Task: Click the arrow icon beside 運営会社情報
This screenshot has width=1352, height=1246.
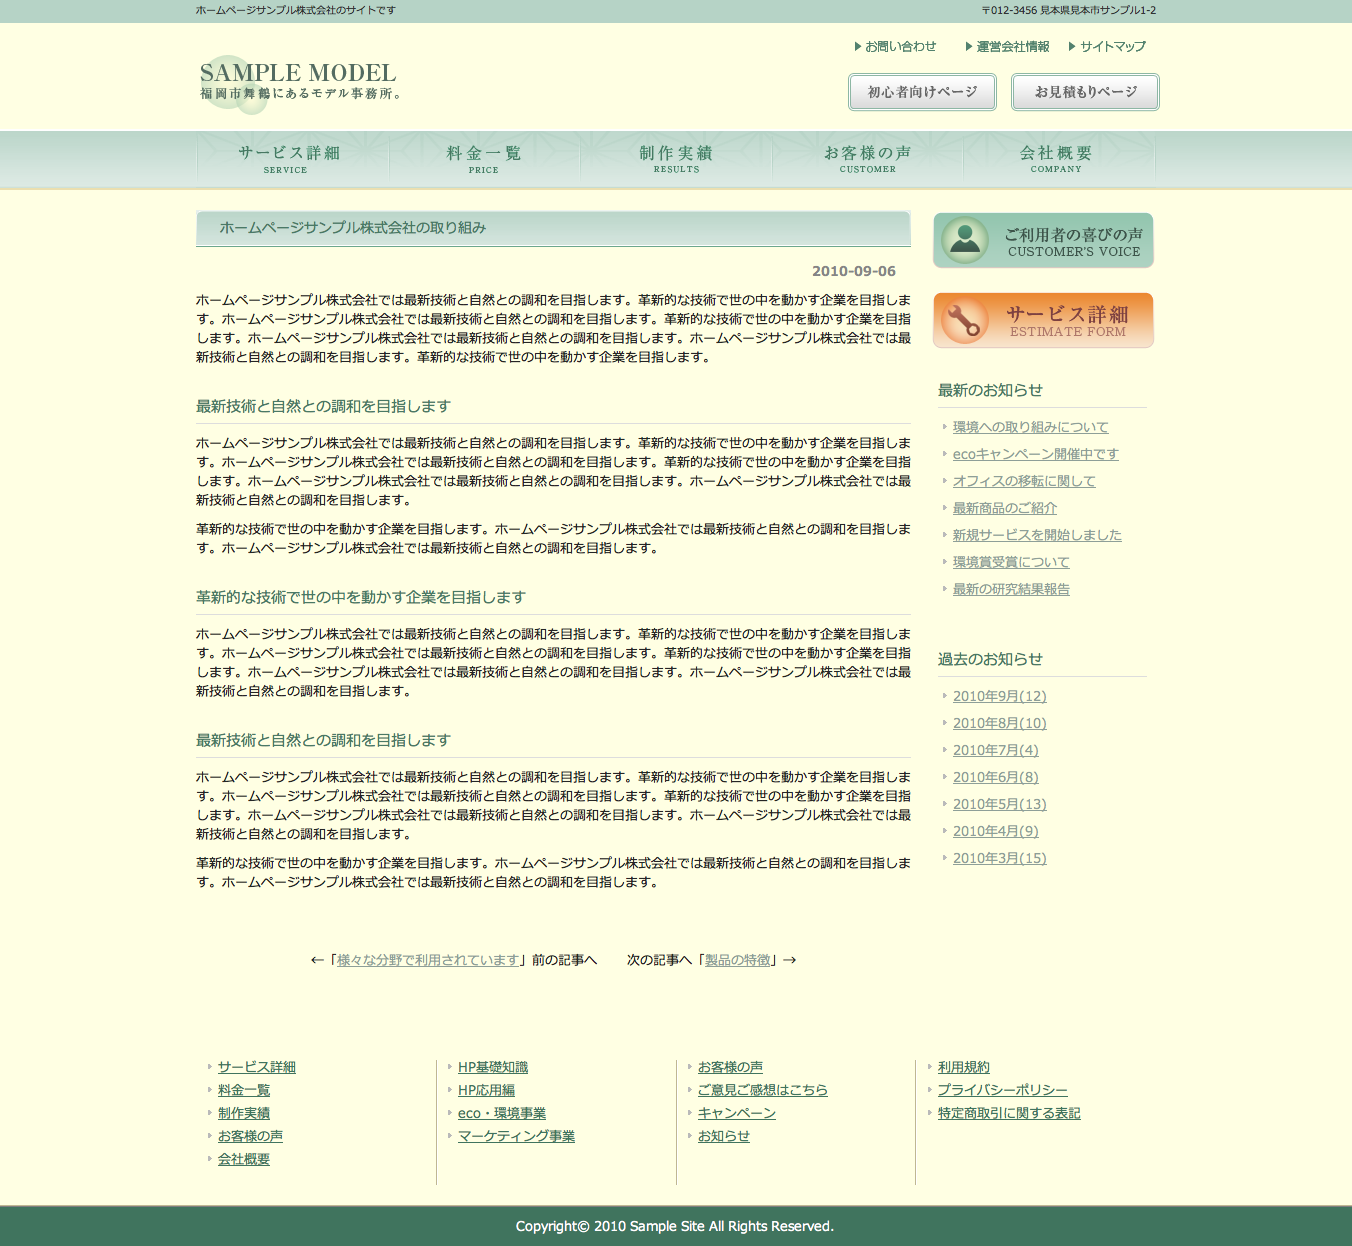Action: 969,47
